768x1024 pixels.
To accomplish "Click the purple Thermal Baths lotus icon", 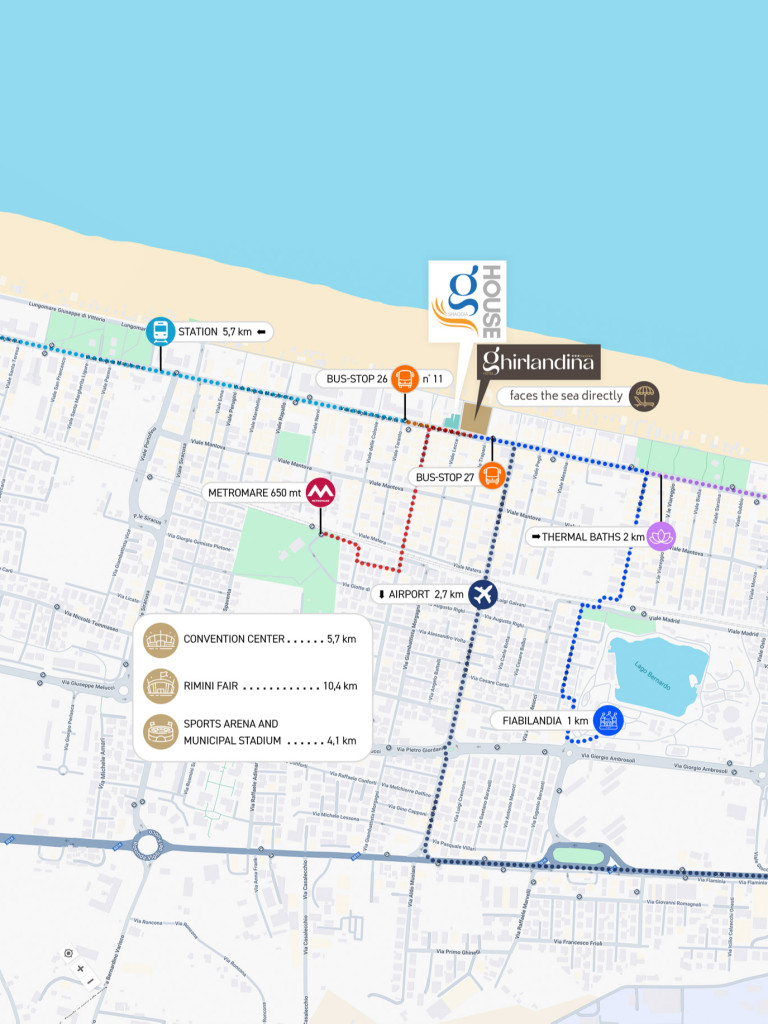I will tap(661, 536).
